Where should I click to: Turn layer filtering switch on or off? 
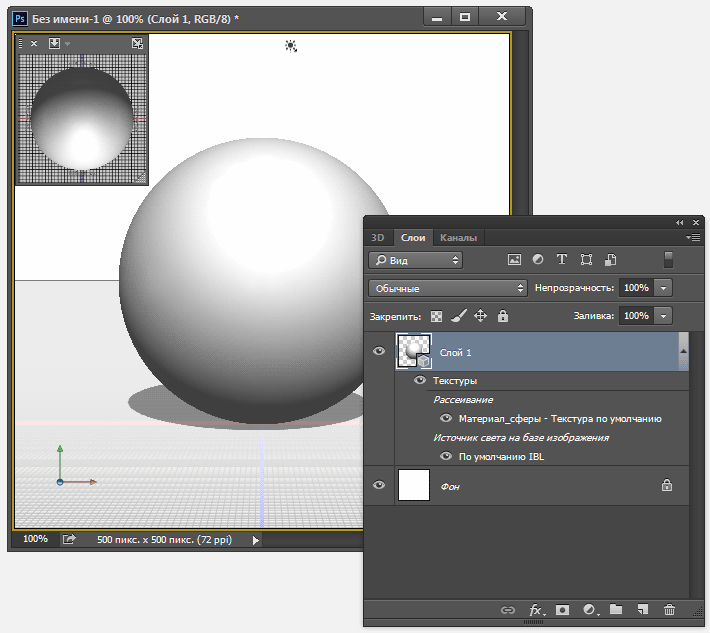(669, 259)
